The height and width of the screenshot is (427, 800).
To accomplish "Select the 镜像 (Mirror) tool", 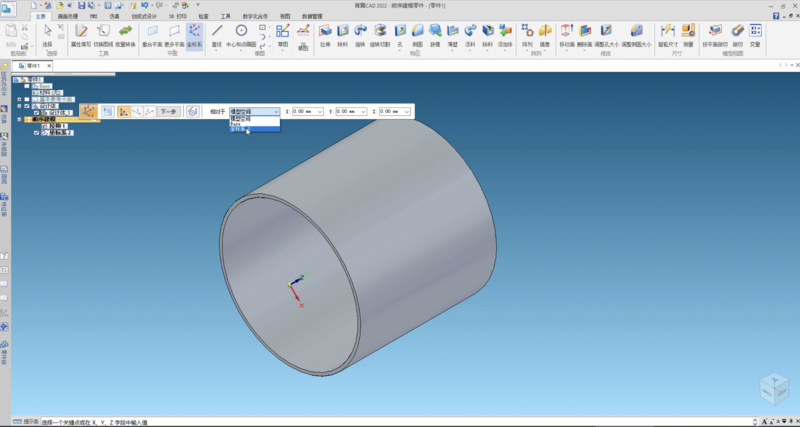I will pyautogui.click(x=546, y=31).
